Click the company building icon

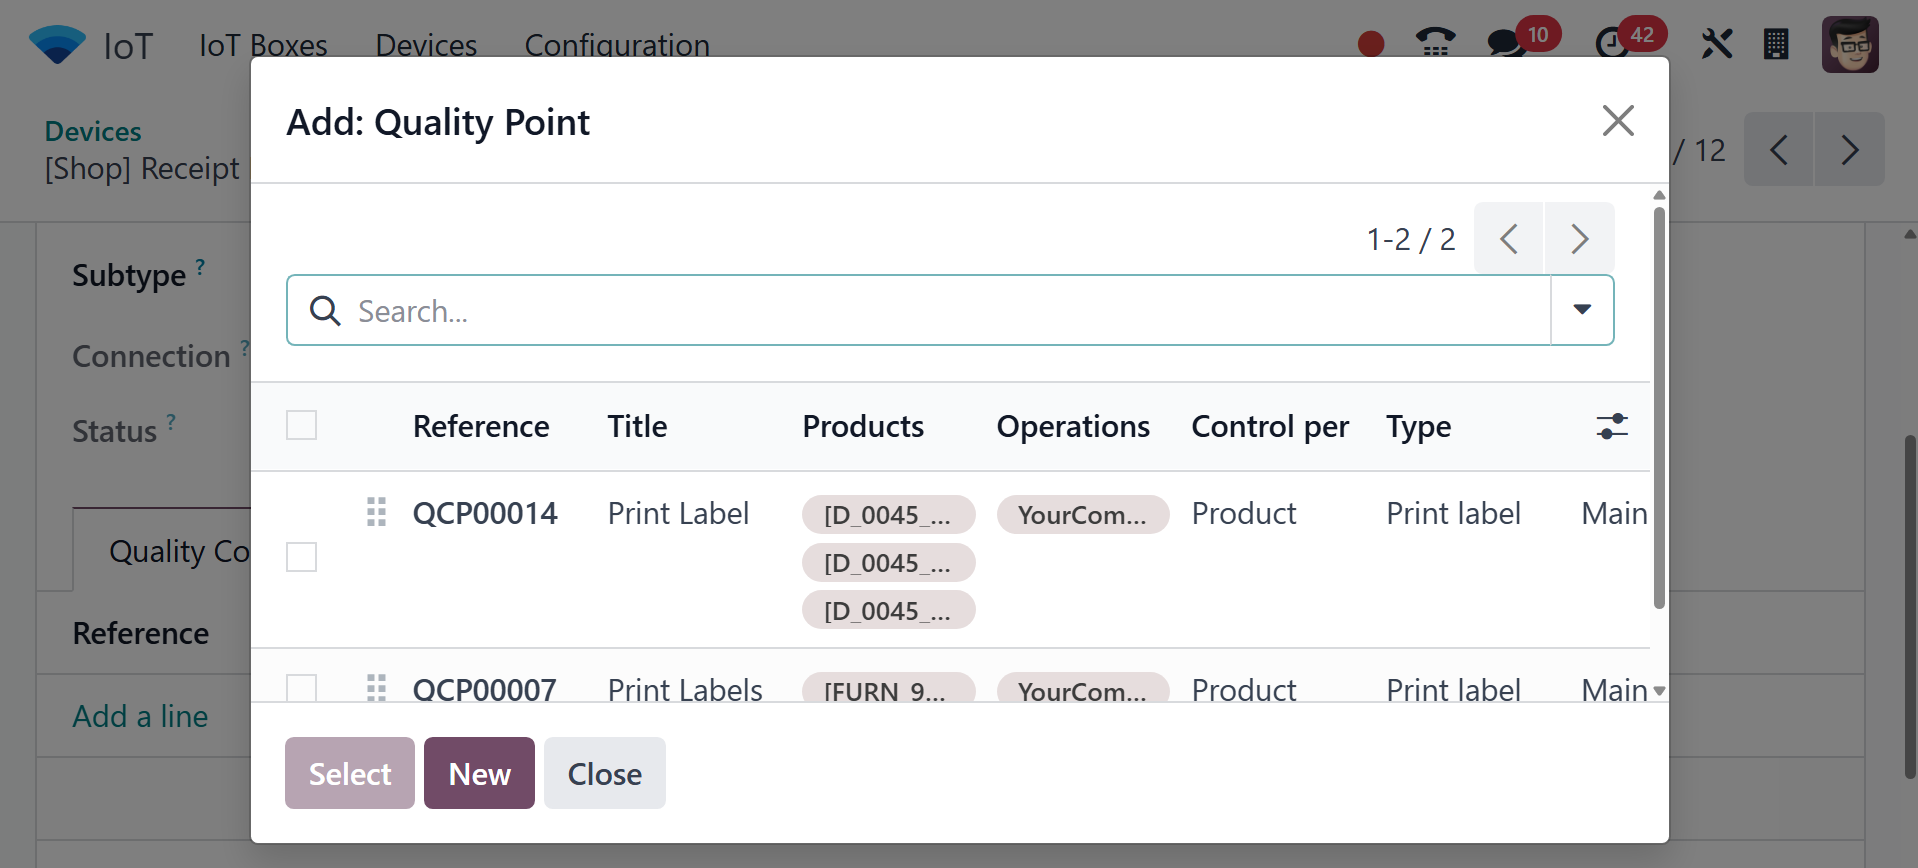pos(1776,44)
